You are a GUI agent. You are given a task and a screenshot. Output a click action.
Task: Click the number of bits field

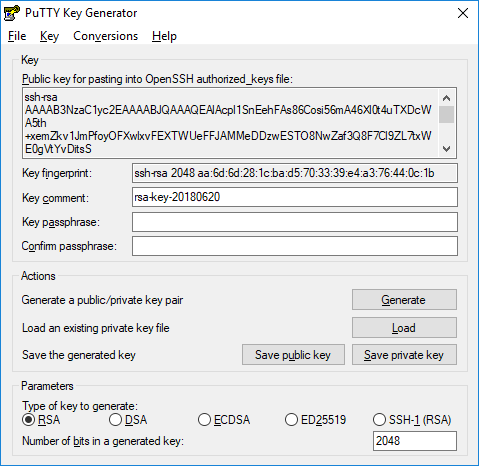415,441
